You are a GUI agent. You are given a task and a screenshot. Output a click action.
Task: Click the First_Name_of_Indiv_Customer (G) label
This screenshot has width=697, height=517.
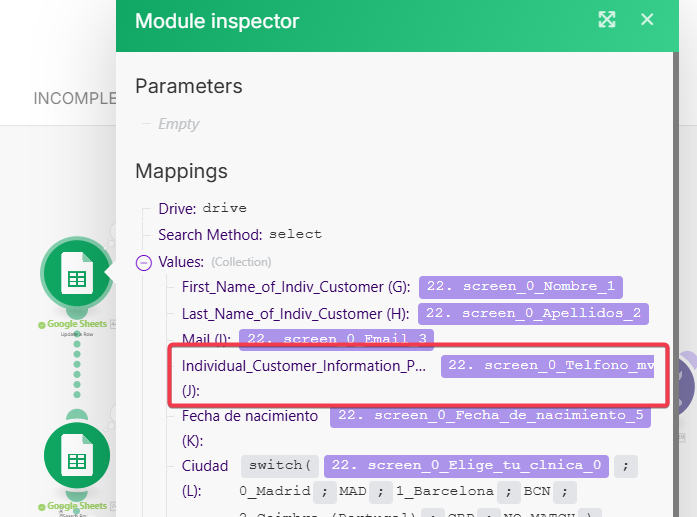point(296,287)
